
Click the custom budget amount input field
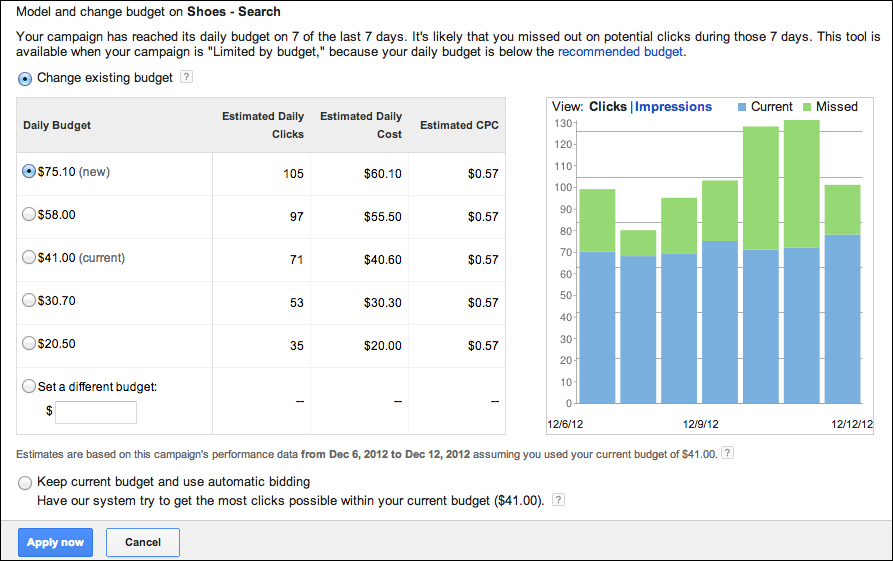coord(96,412)
